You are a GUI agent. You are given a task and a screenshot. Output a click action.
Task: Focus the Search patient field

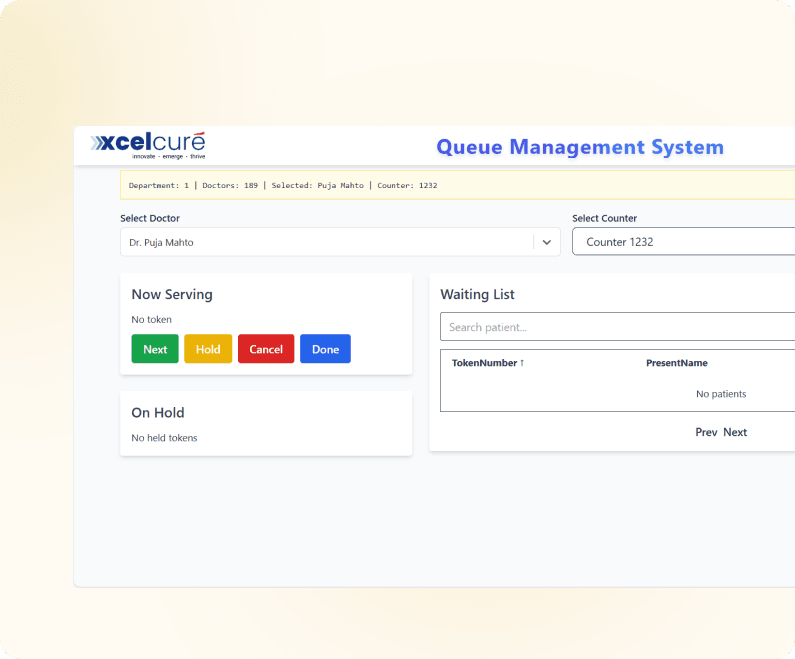(618, 327)
